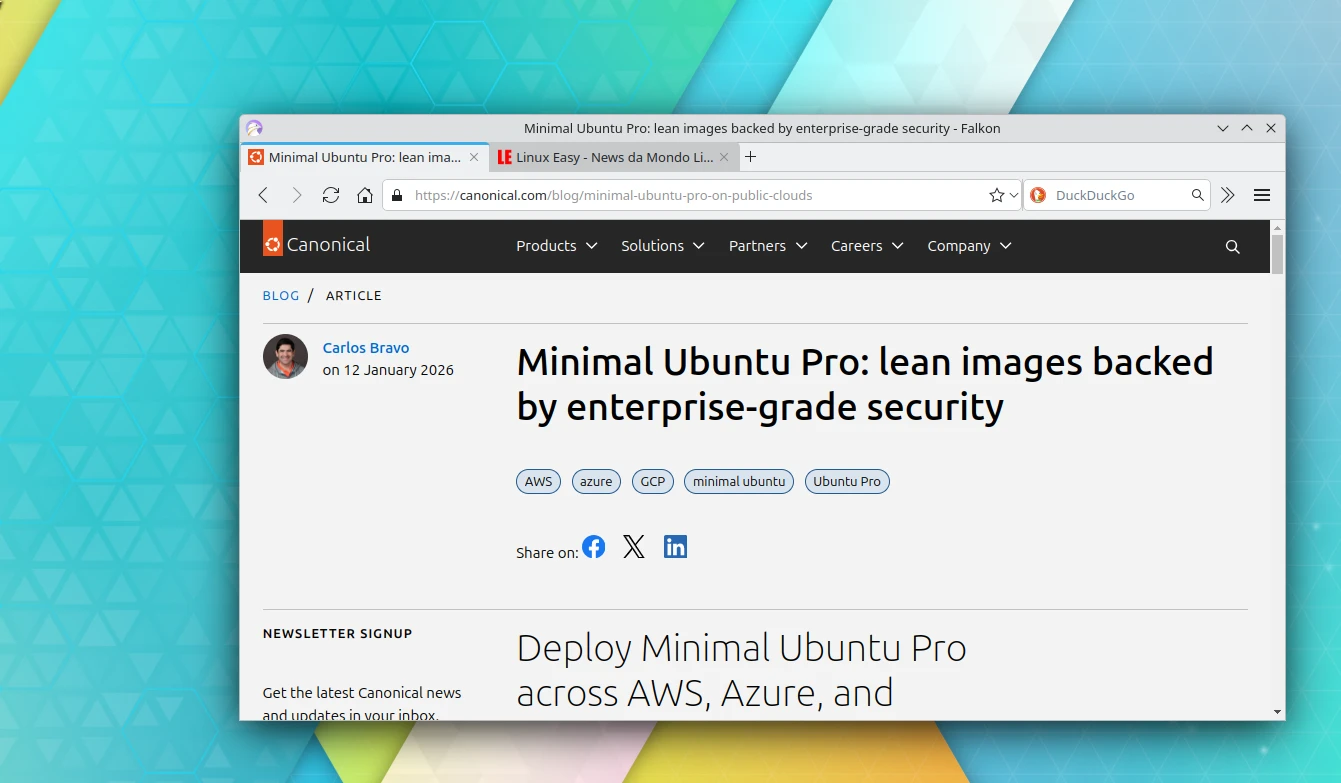This screenshot has height=783, width=1341.
Task: Expand the Company dropdown
Action: [x=967, y=246]
